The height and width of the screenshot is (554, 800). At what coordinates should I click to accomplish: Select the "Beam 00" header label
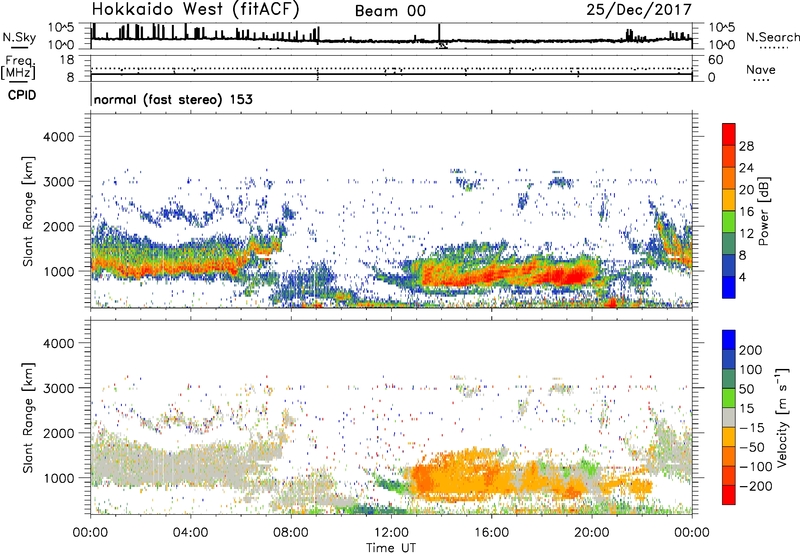pos(390,11)
